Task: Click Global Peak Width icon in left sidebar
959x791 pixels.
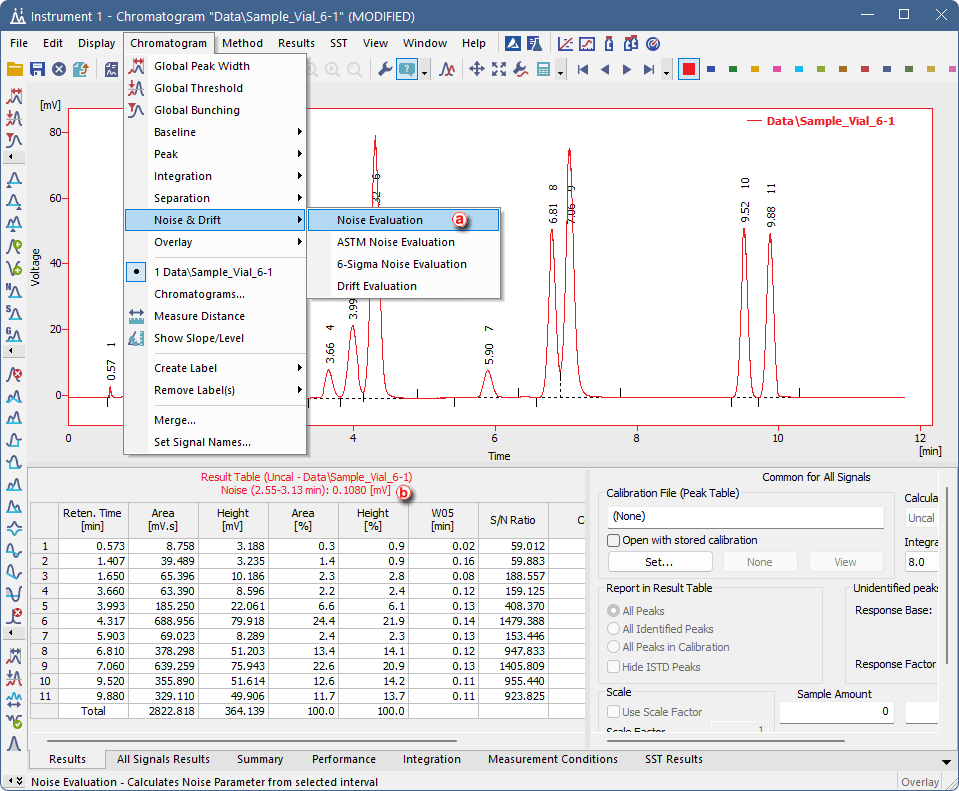Action: click(x=14, y=96)
